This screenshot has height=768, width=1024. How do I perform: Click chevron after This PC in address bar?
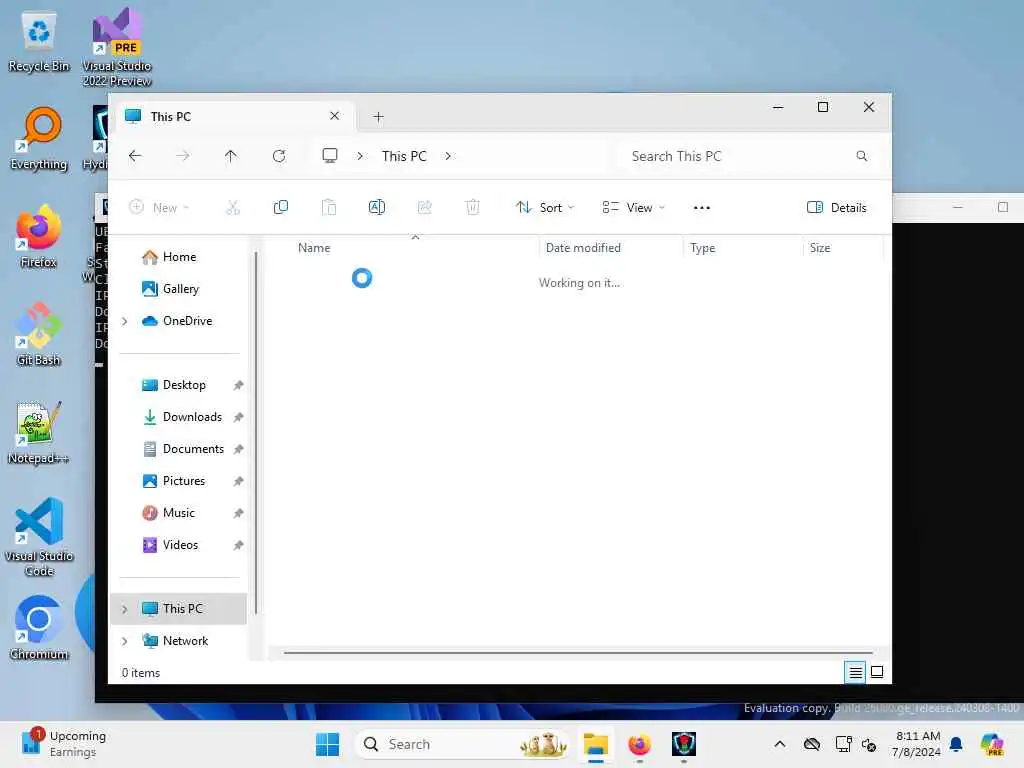click(x=448, y=156)
